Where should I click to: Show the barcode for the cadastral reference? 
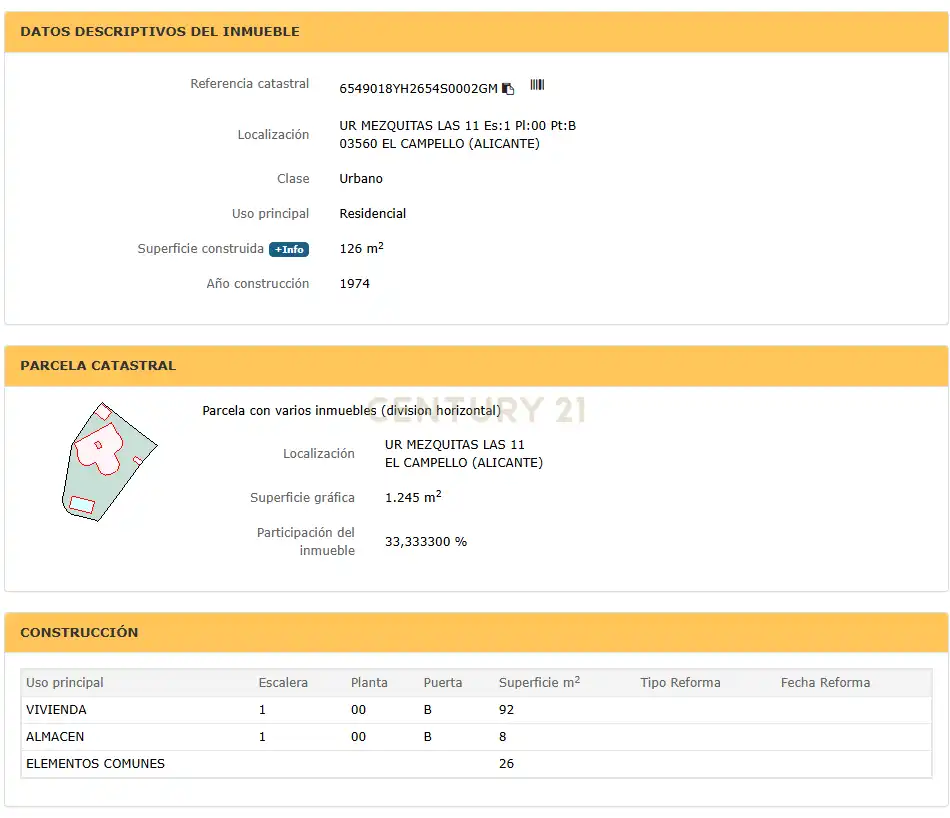tap(537, 85)
